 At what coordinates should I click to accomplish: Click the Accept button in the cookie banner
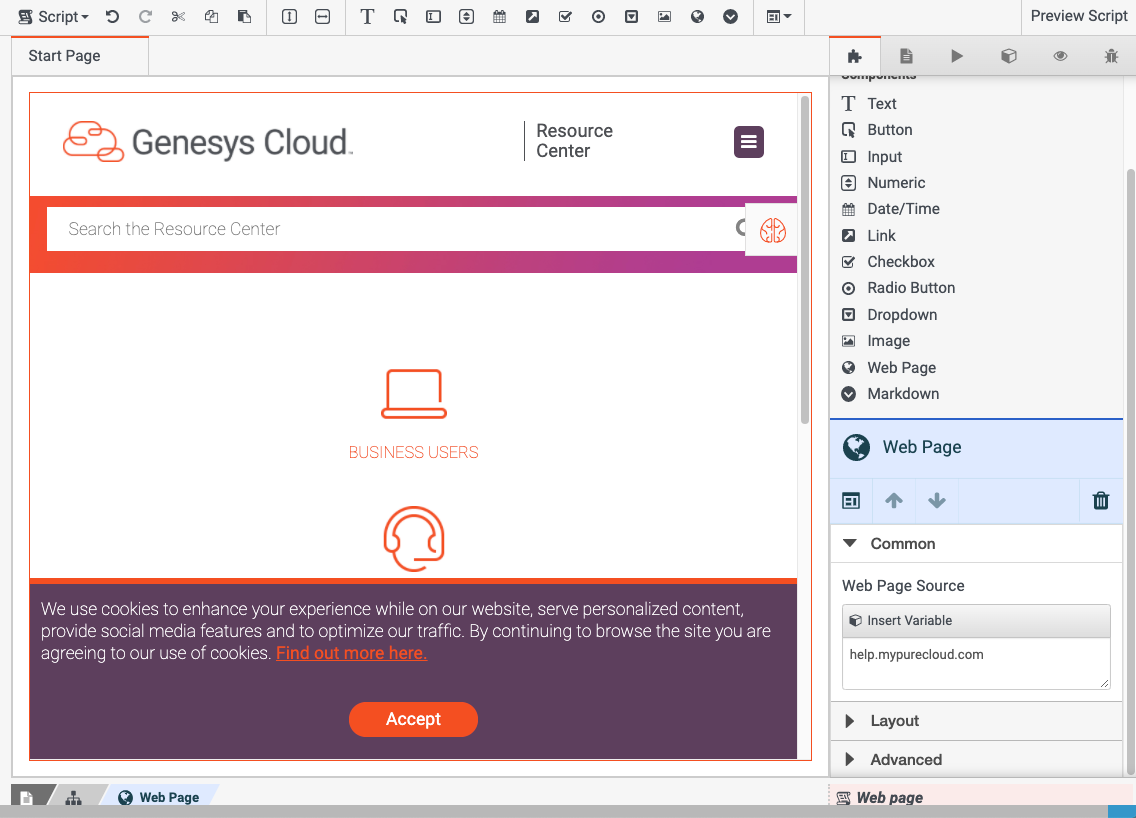coord(413,719)
